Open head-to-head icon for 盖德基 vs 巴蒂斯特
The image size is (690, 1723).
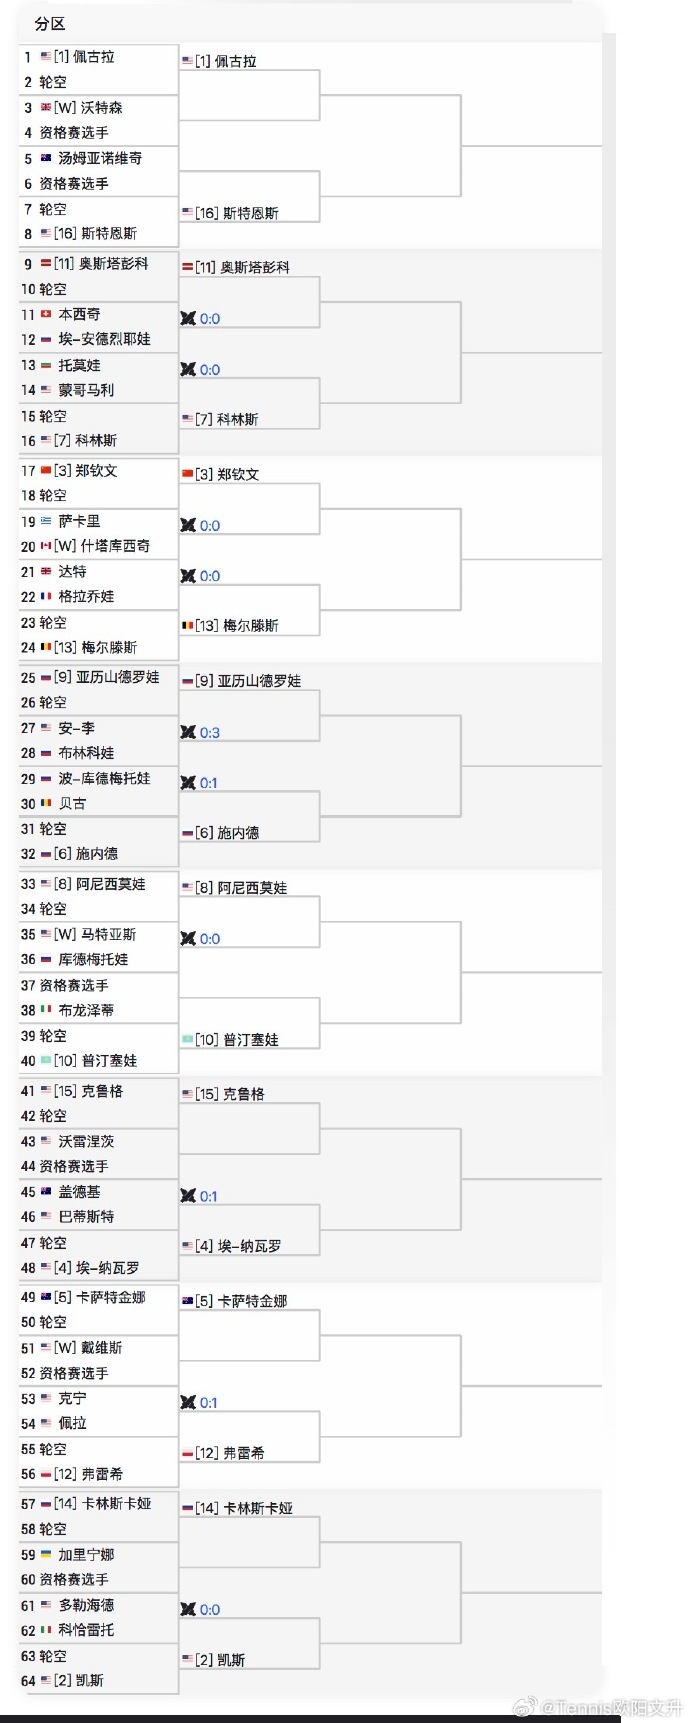(x=188, y=1196)
